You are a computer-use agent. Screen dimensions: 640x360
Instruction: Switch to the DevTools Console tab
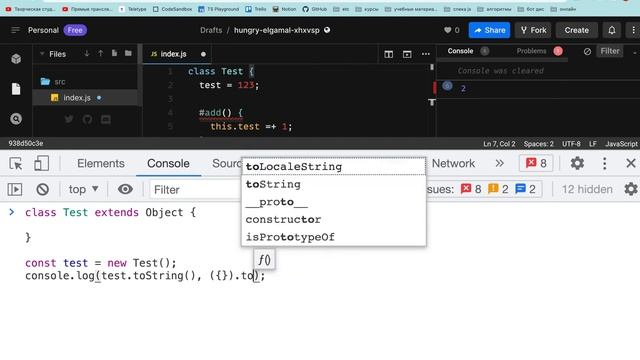coord(168,164)
